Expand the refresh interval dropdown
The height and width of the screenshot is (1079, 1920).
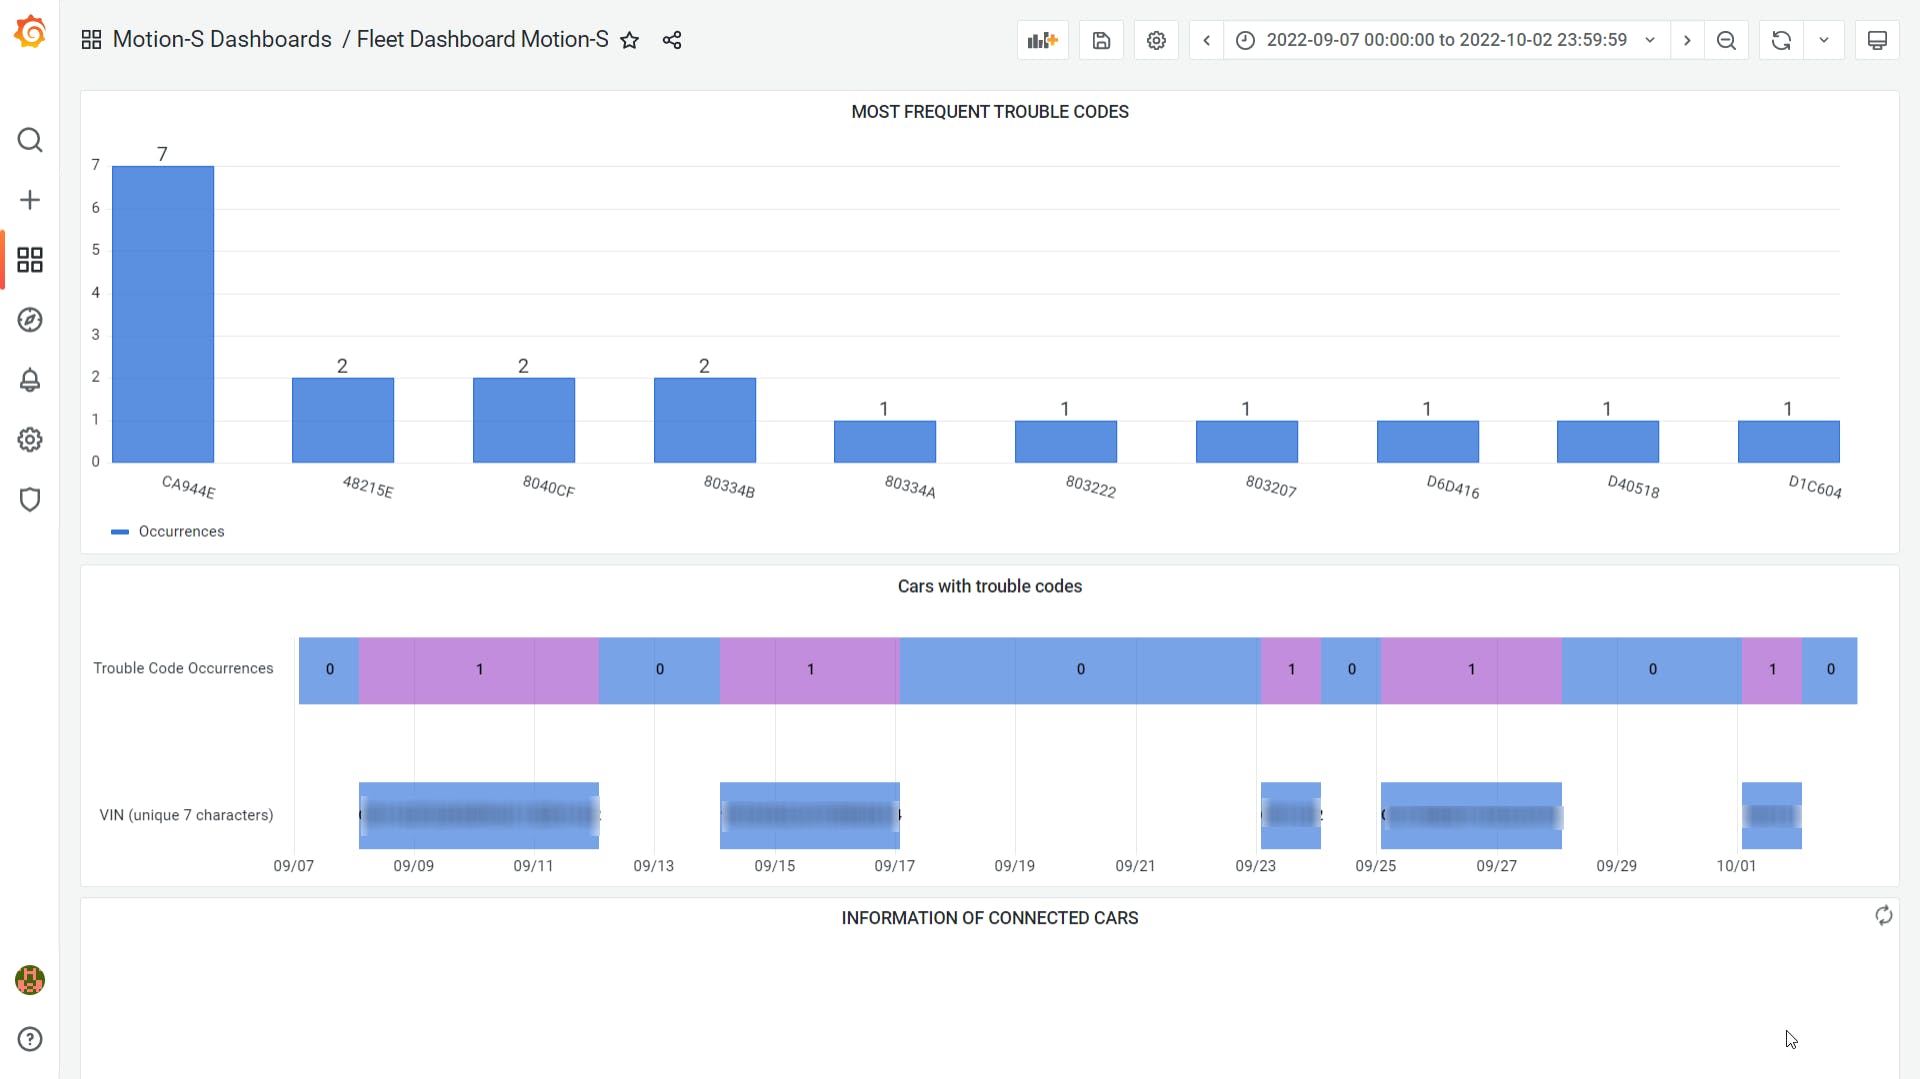(1824, 40)
